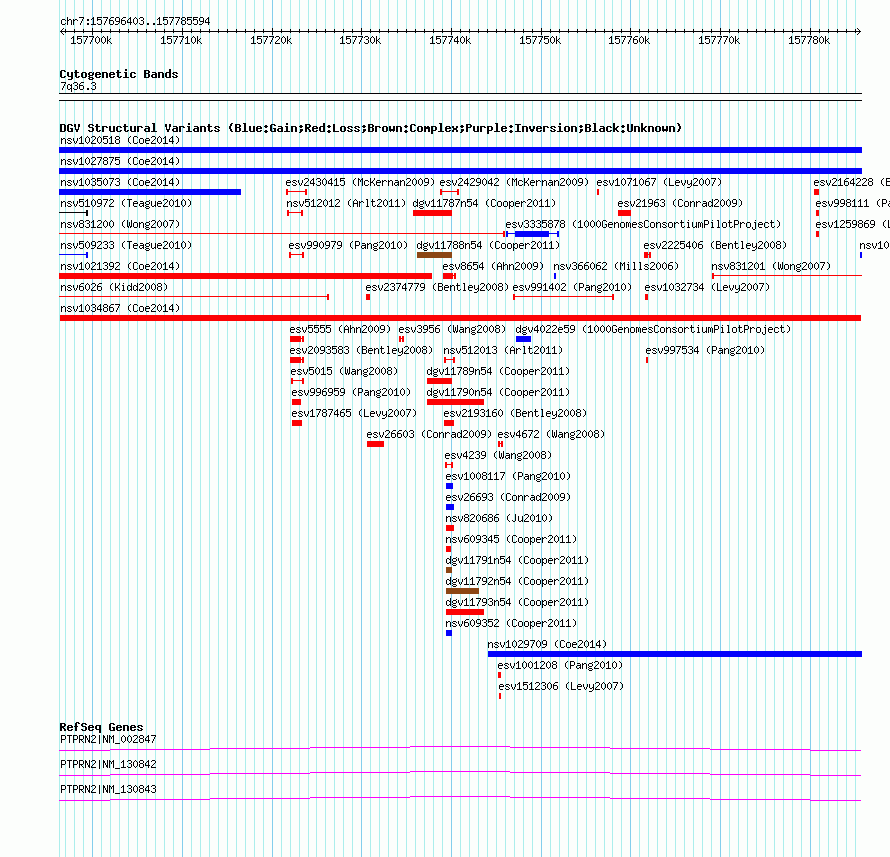Screen dimensions: 890x857
Task: Click the brown dgv11788n54 complex variant bar
Action: click(x=434, y=255)
